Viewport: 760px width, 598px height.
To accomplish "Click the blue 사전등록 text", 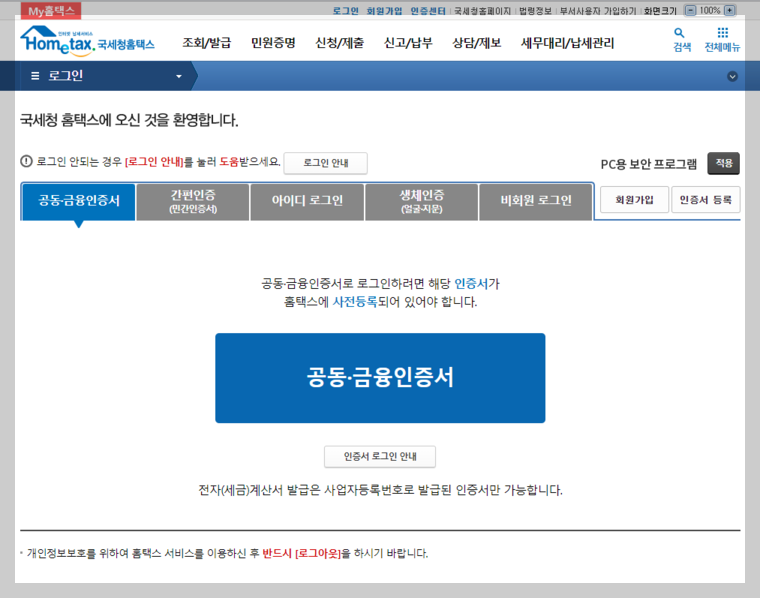I will pyautogui.click(x=355, y=302).
